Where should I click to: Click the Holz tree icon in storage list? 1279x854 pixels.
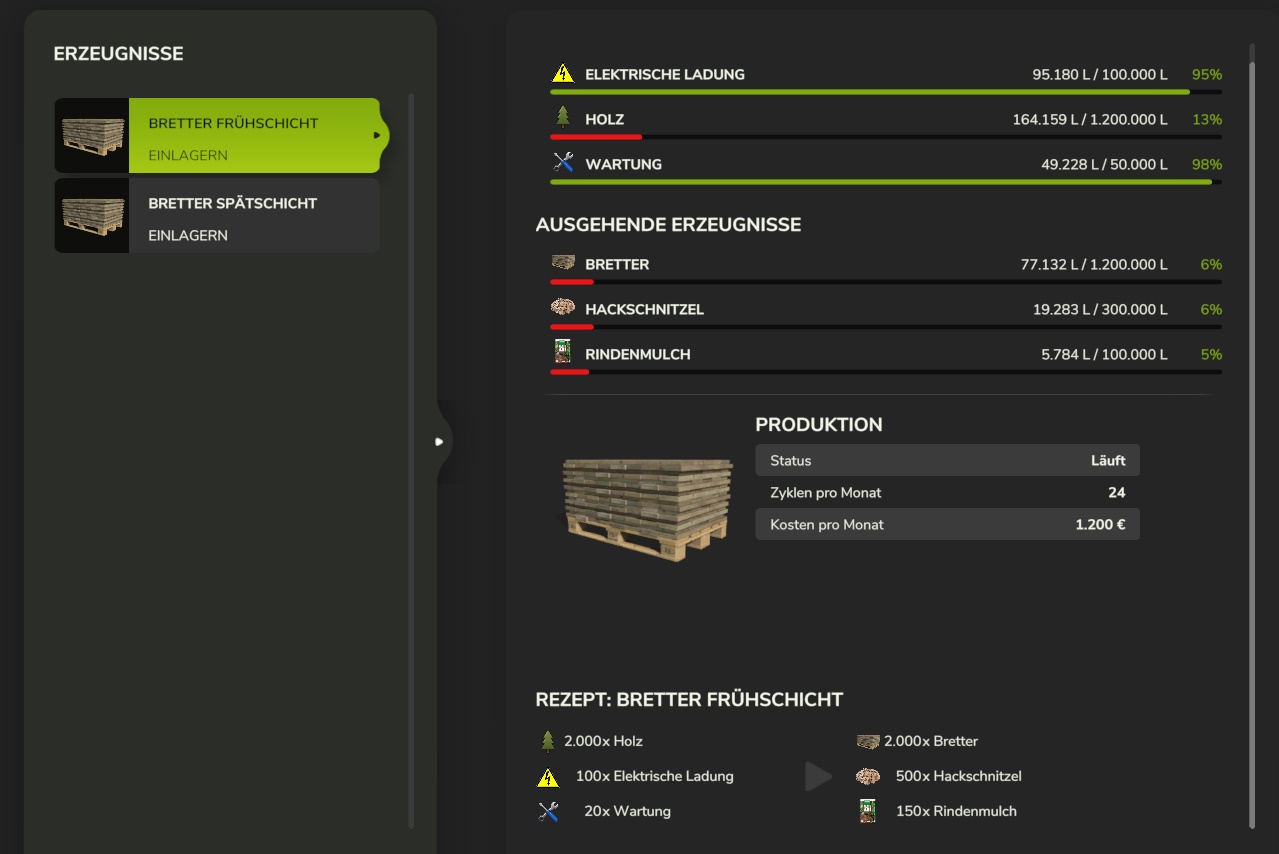tap(563, 118)
